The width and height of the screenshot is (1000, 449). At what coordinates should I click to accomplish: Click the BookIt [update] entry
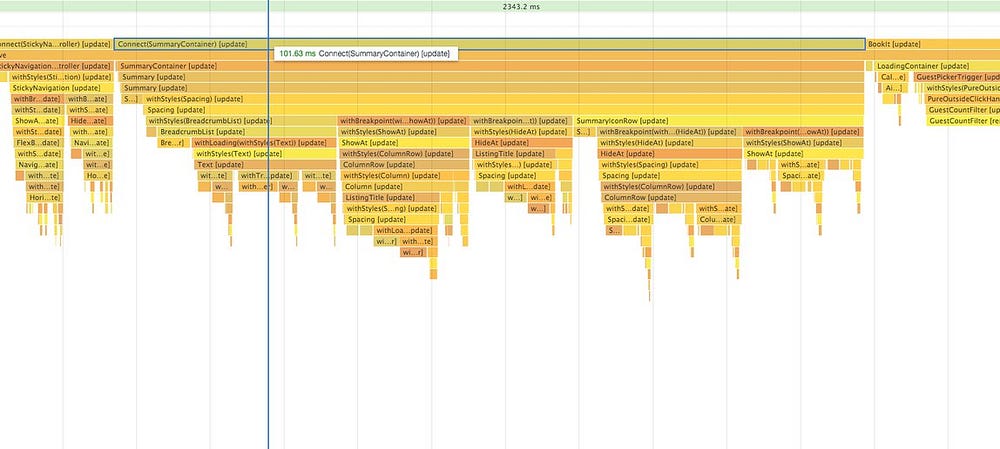tap(933, 44)
